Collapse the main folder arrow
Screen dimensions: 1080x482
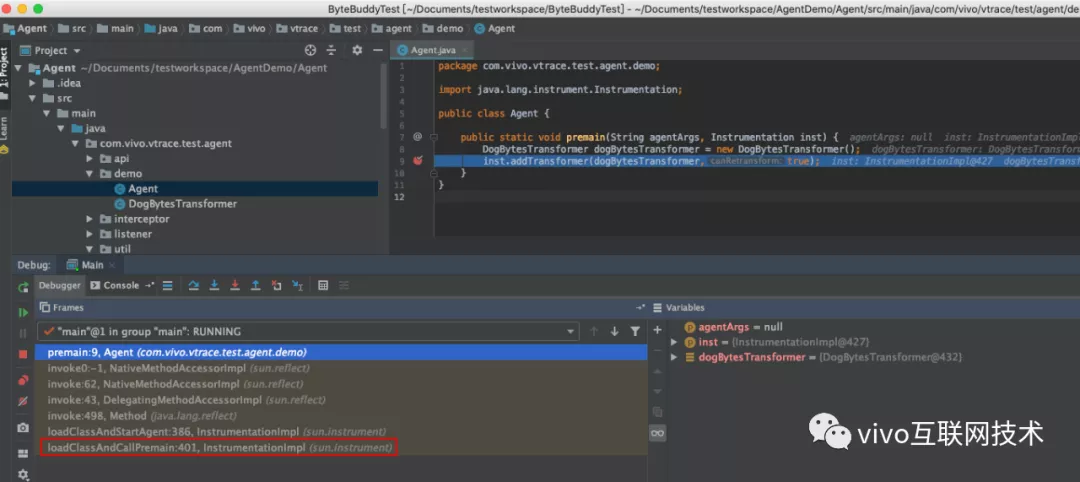tap(47, 114)
